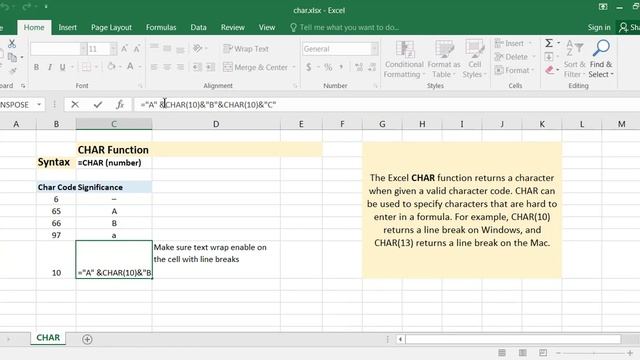Toggle Wrap Text
Viewport: 640px width, 360px height.
246,49
